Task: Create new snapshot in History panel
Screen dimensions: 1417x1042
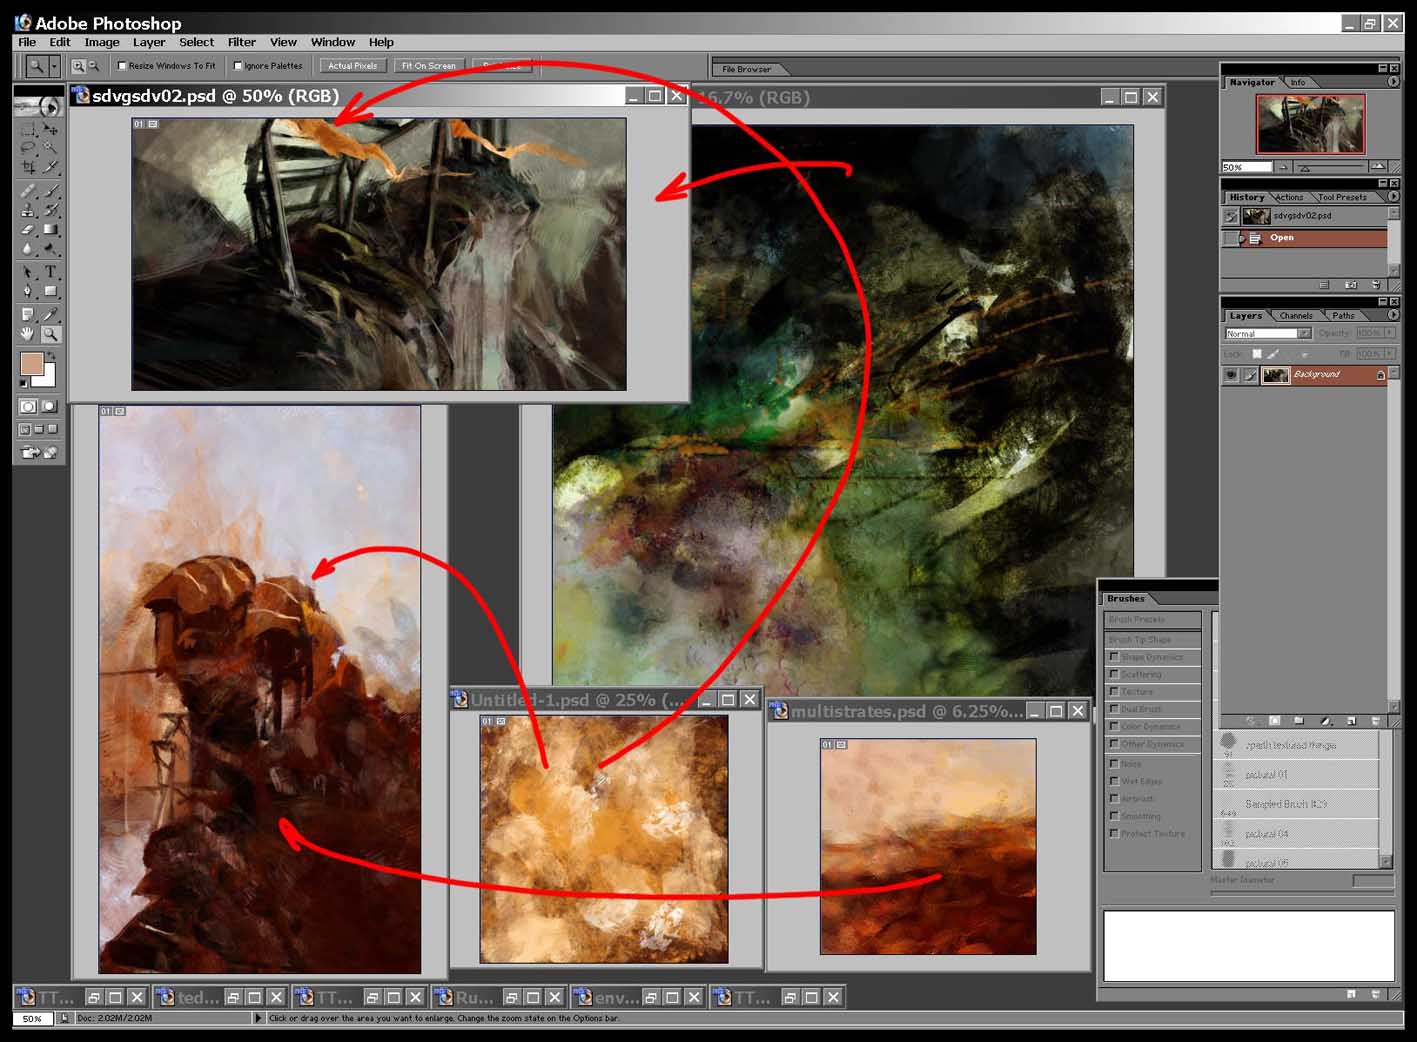Action: coord(1351,285)
